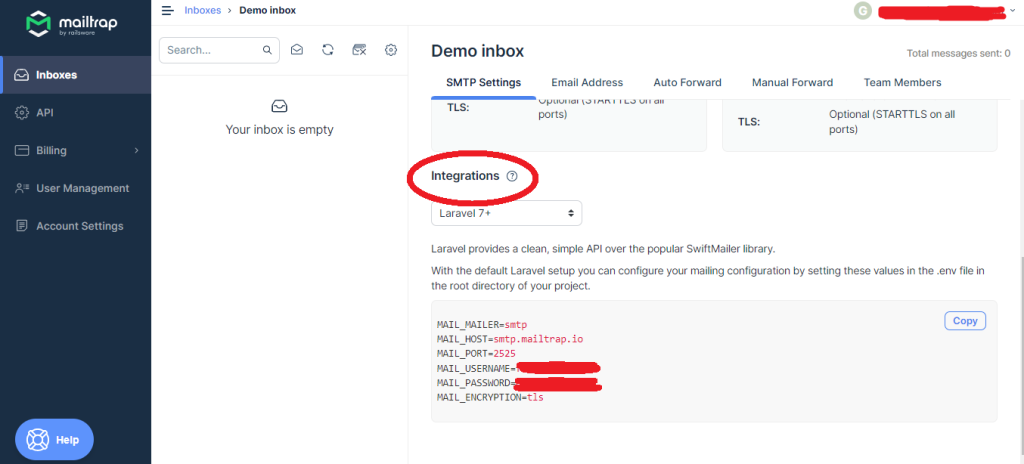Click the Billing card icon
Viewport: 1024px width, 464px height.
click(22, 150)
